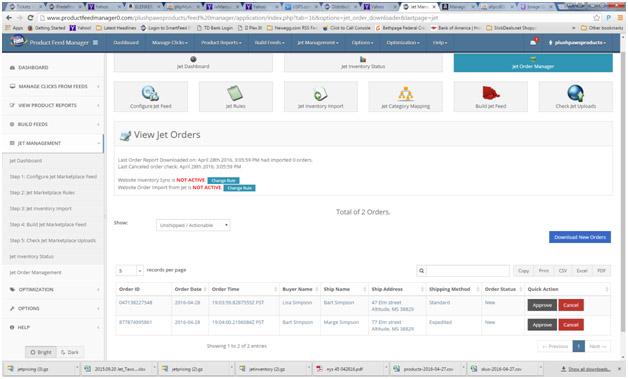Click the notifications icon in top bar
Image resolution: width=628 pixels, height=379 pixels.
(x=533, y=42)
